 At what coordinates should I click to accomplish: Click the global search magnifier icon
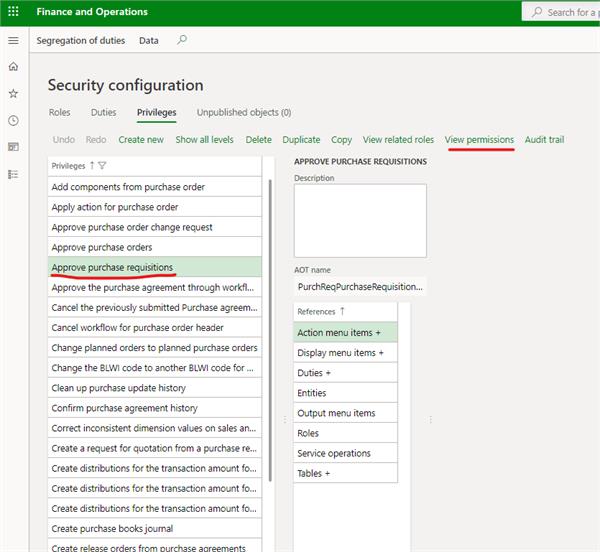pyautogui.click(x=537, y=12)
